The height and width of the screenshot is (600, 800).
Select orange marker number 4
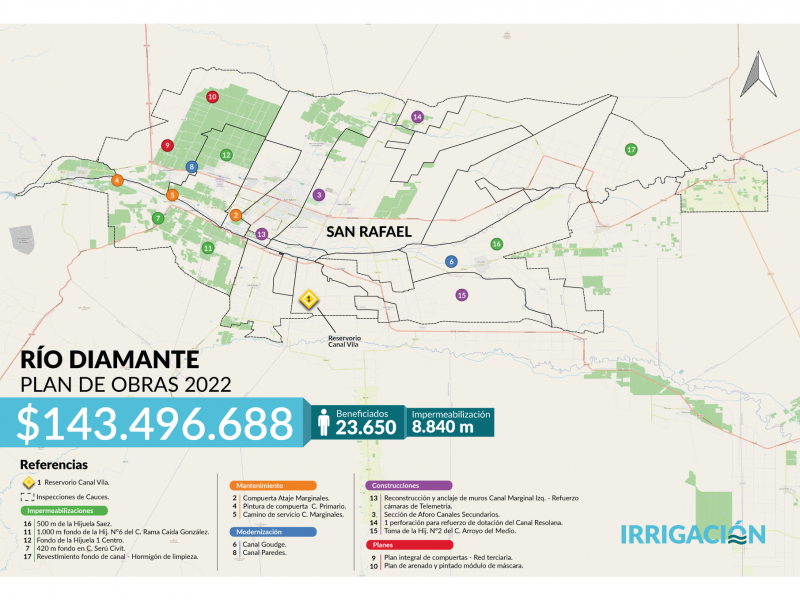117,180
